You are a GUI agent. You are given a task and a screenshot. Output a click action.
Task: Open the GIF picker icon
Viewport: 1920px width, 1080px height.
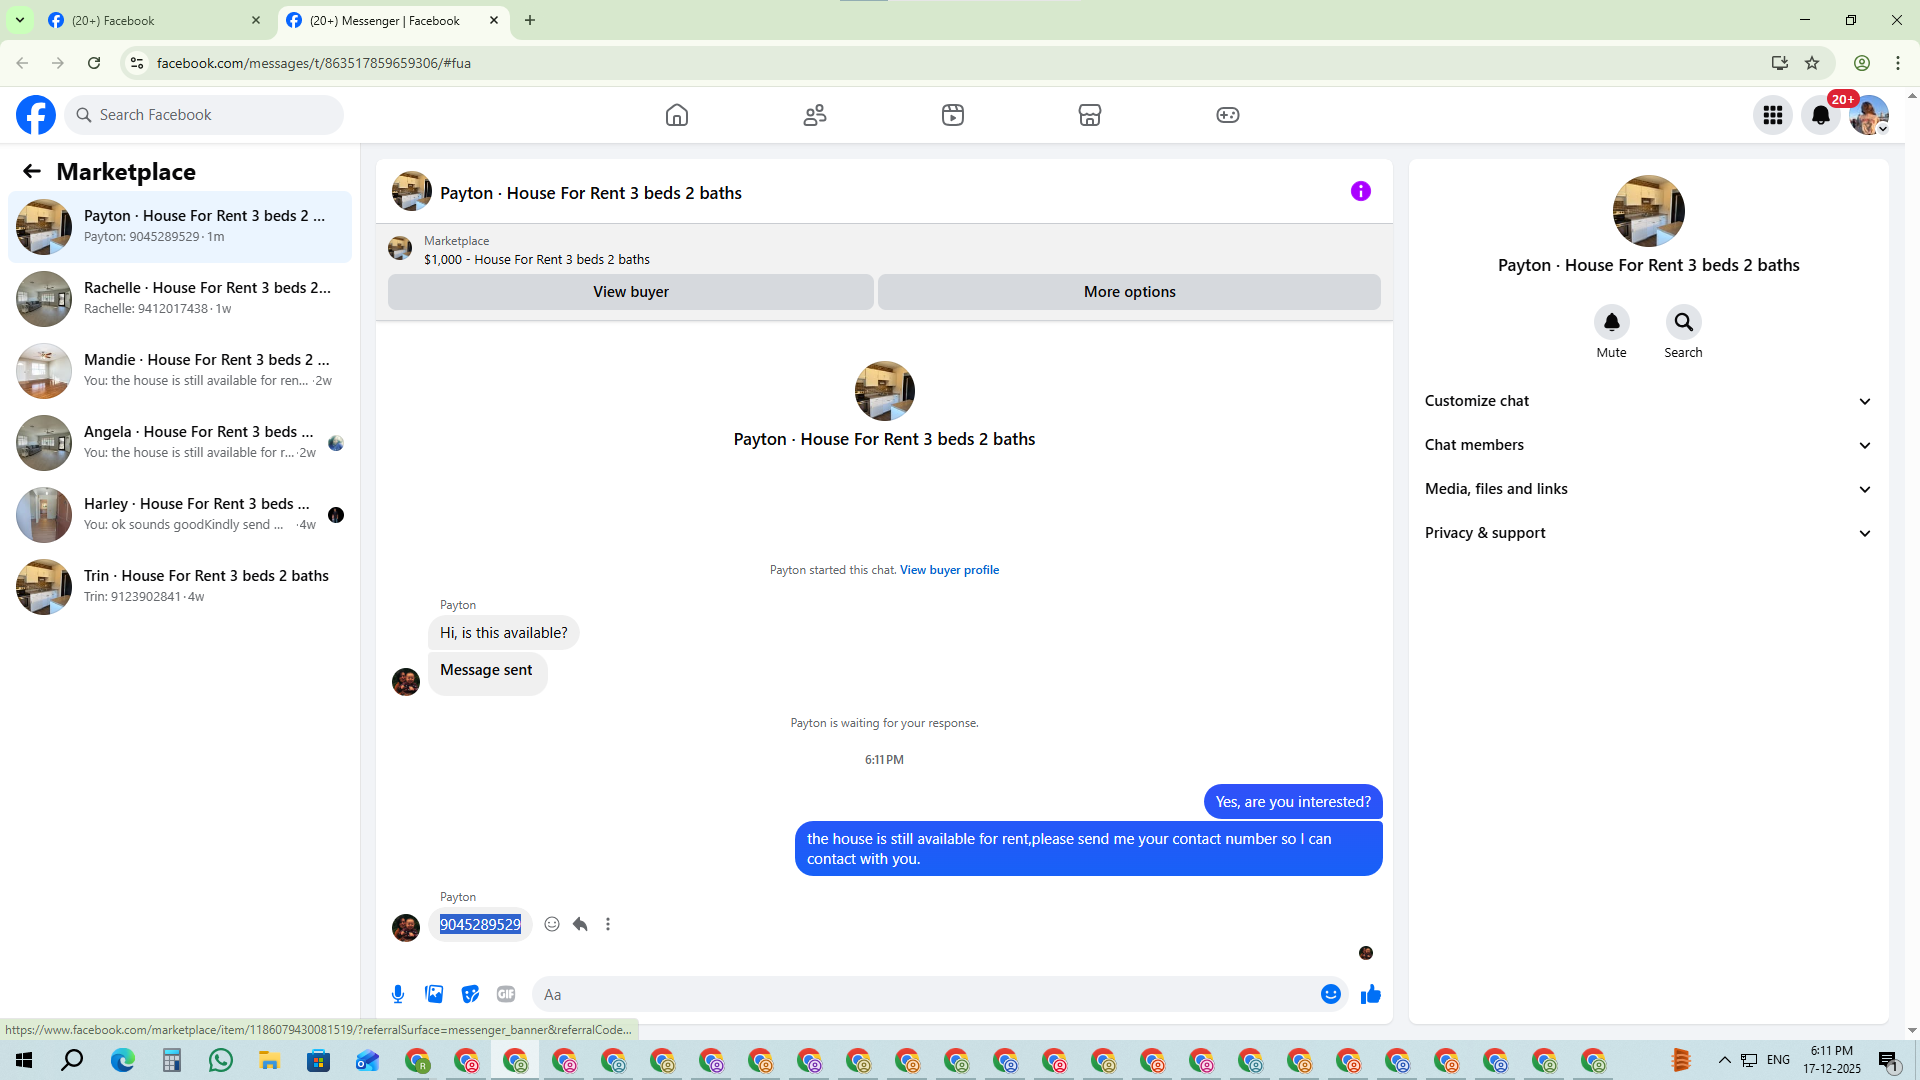(x=506, y=994)
